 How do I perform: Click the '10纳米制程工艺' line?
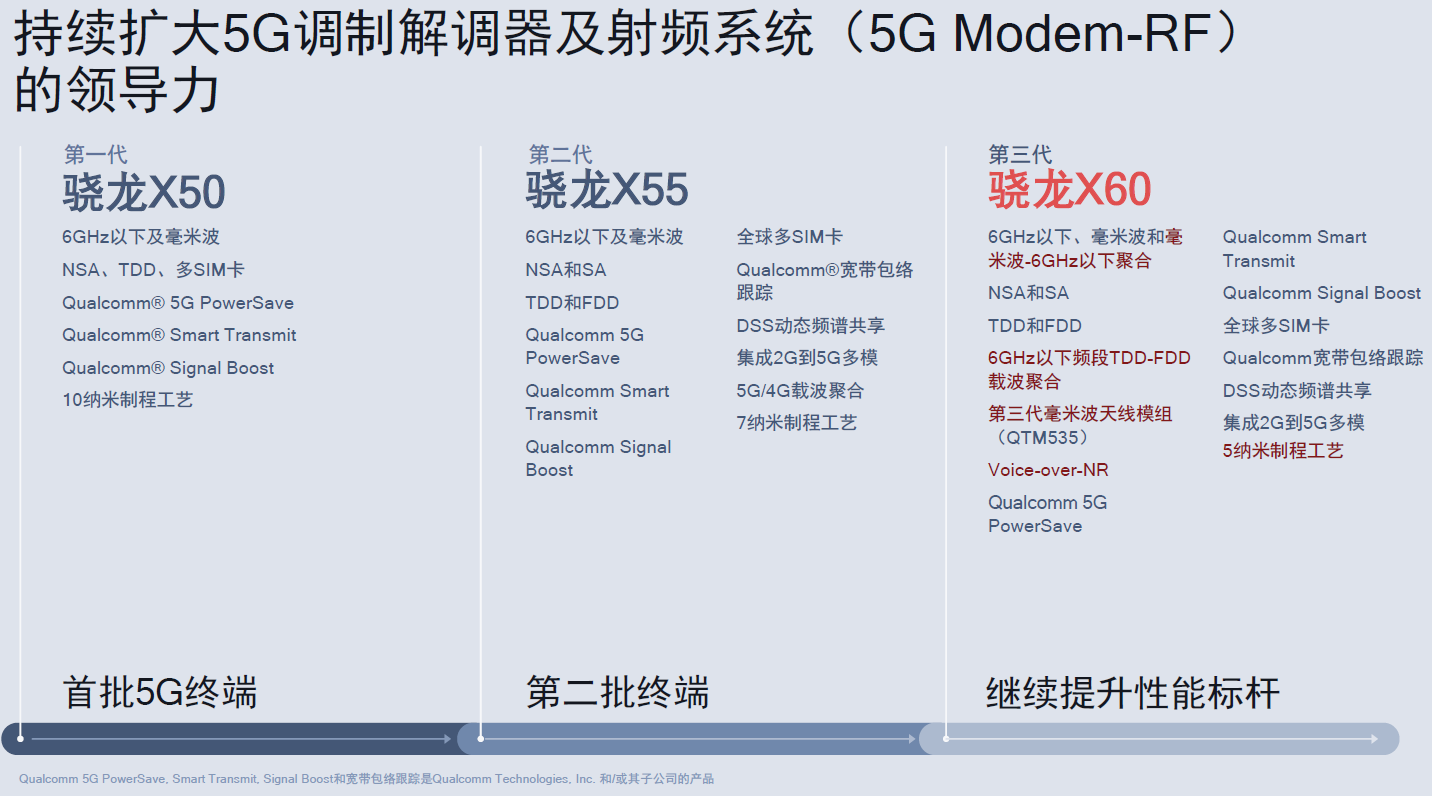coord(128,400)
